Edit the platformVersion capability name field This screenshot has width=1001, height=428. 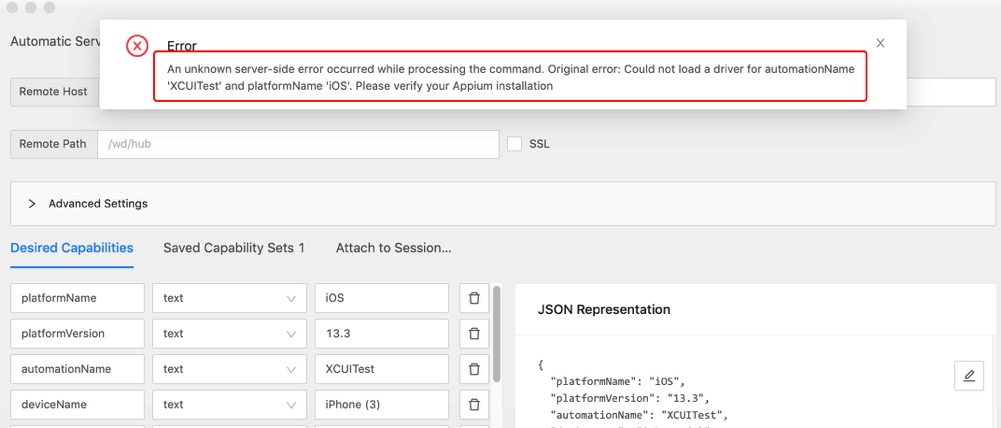coord(78,333)
